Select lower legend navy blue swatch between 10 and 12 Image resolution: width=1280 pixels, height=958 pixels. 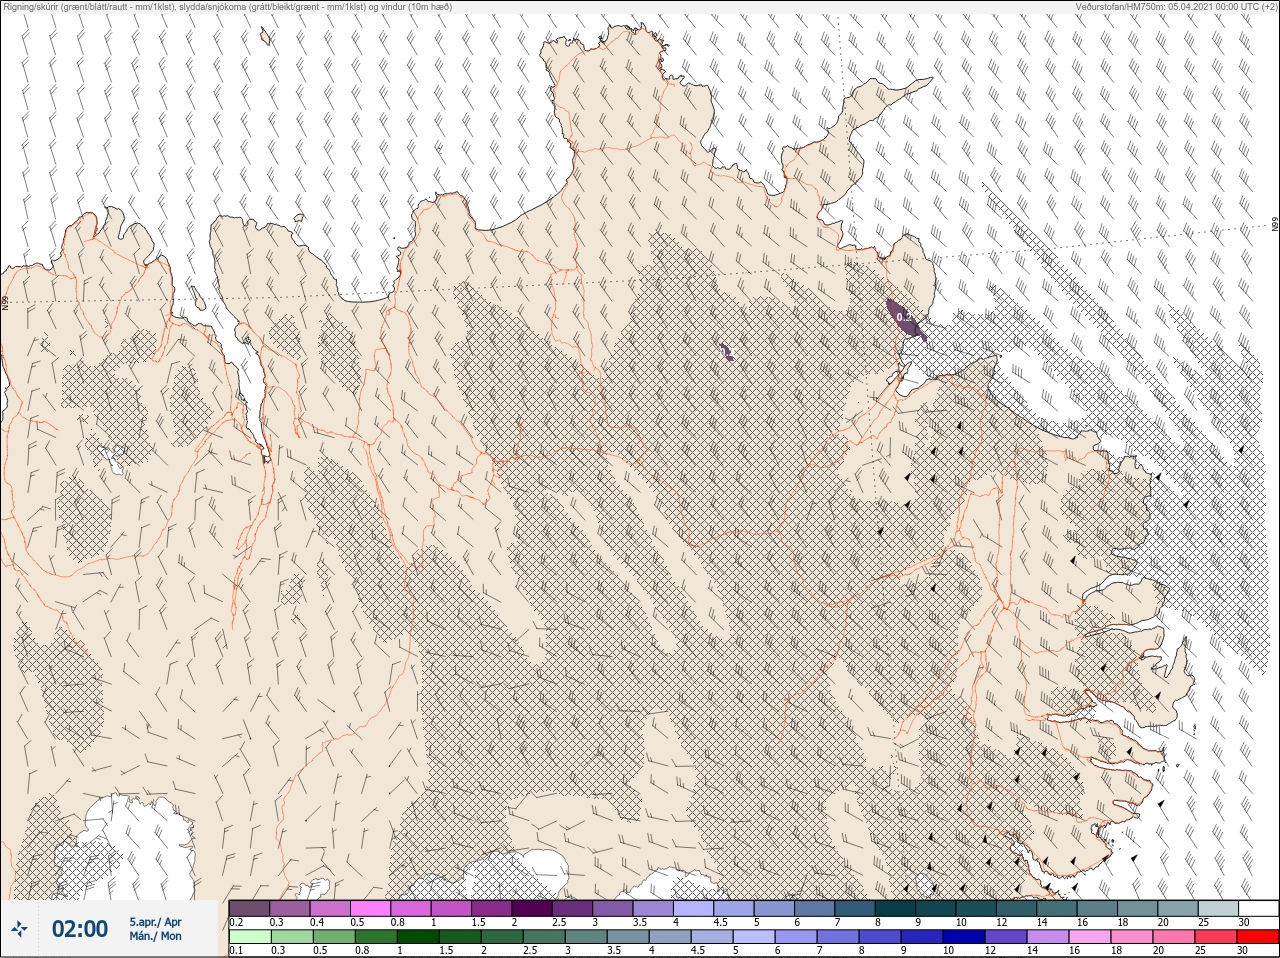coord(963,937)
